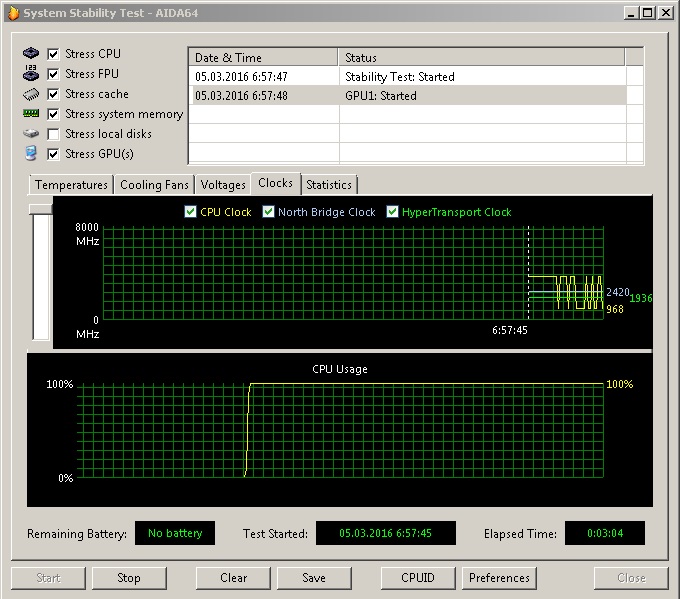Click the 1936 HyperTransport value label
Viewport: 680px width, 599px height.
(641, 298)
